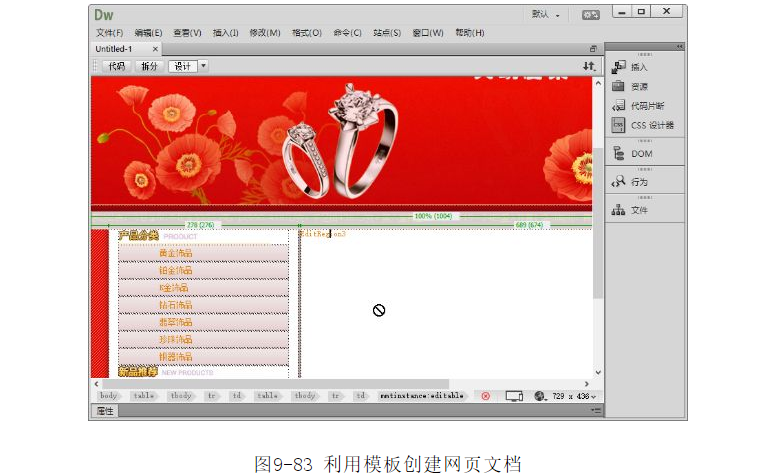Open the DOM panel icon

(x=619, y=154)
